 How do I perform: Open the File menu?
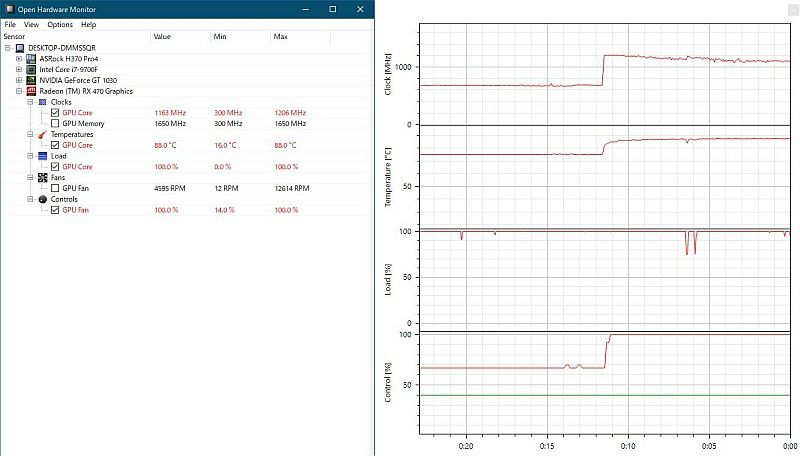click(x=10, y=24)
